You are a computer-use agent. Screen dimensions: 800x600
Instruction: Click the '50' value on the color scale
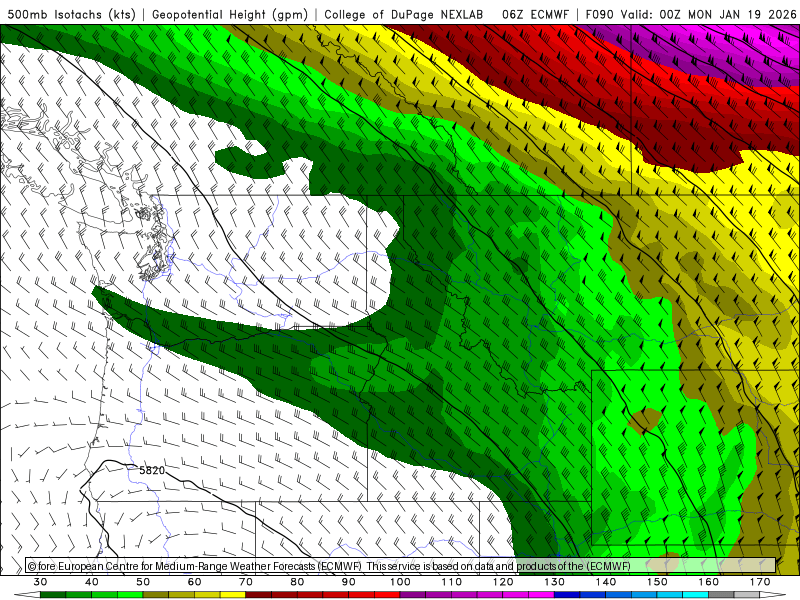143,582
